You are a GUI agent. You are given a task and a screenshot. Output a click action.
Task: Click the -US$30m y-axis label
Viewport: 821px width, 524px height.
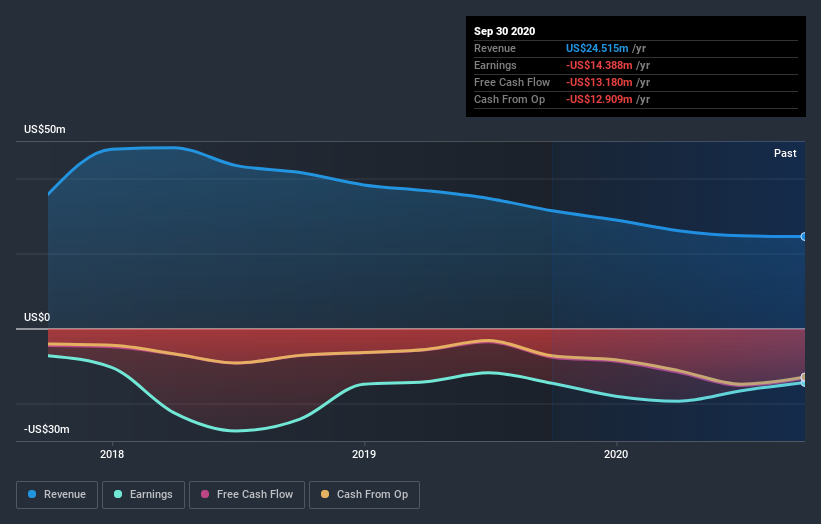pyautogui.click(x=46, y=429)
